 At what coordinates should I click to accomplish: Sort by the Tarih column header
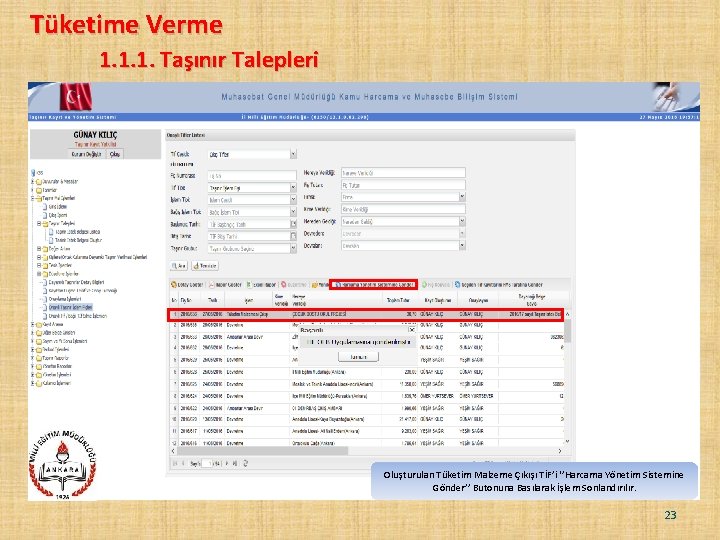pos(212,300)
